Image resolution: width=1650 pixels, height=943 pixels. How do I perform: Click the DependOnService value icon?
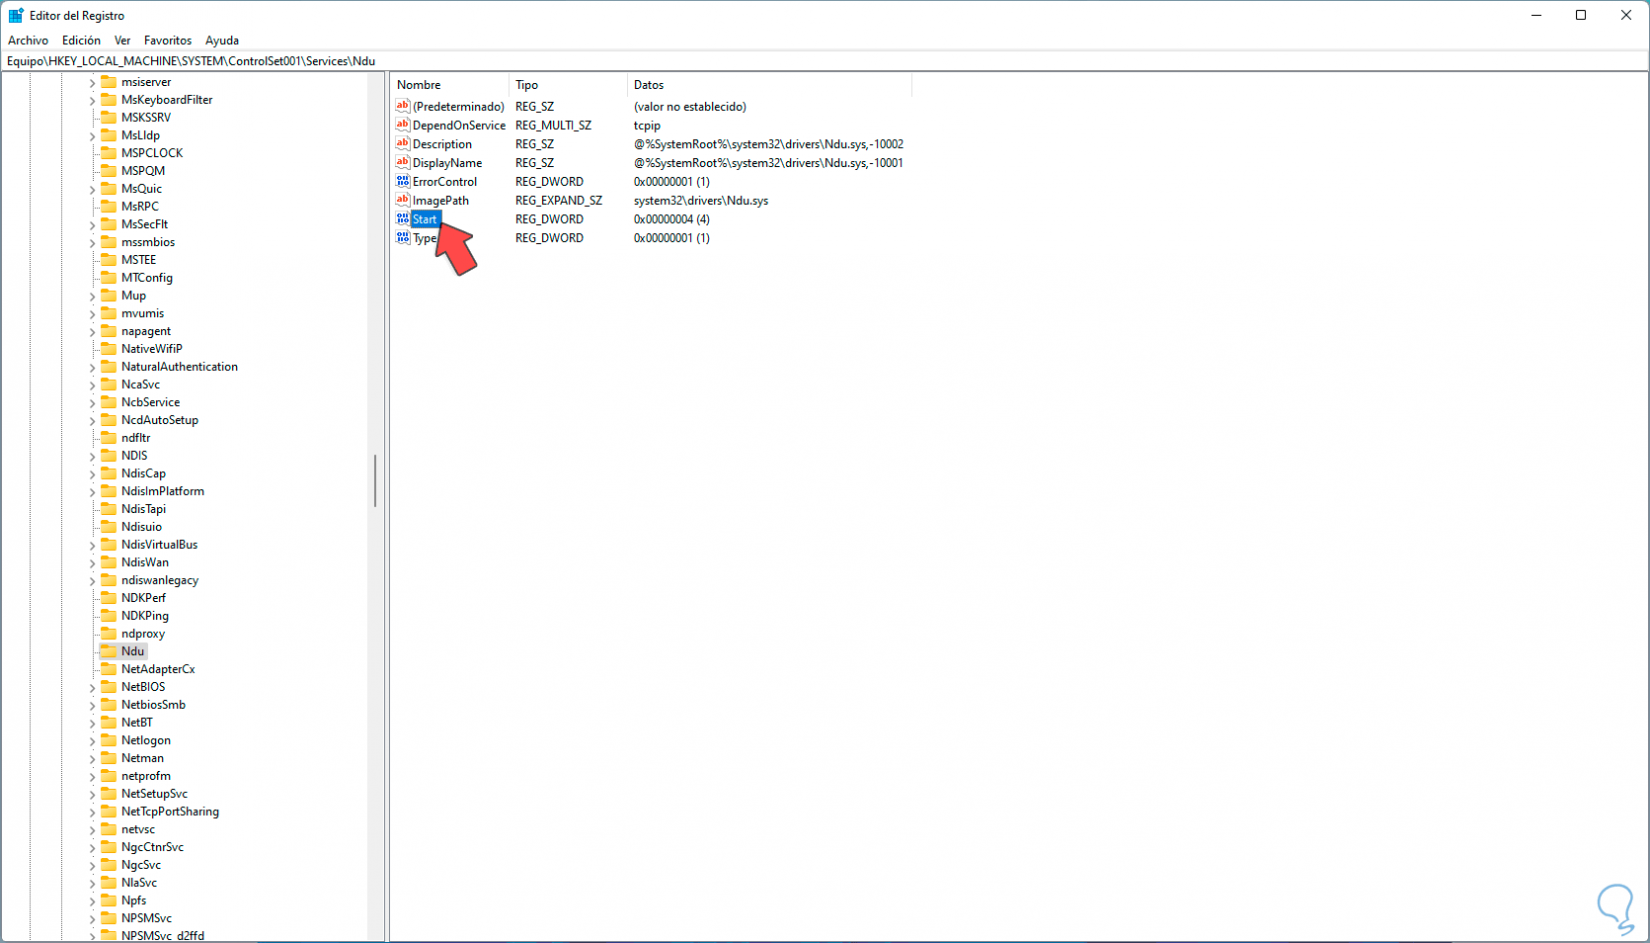coord(403,125)
